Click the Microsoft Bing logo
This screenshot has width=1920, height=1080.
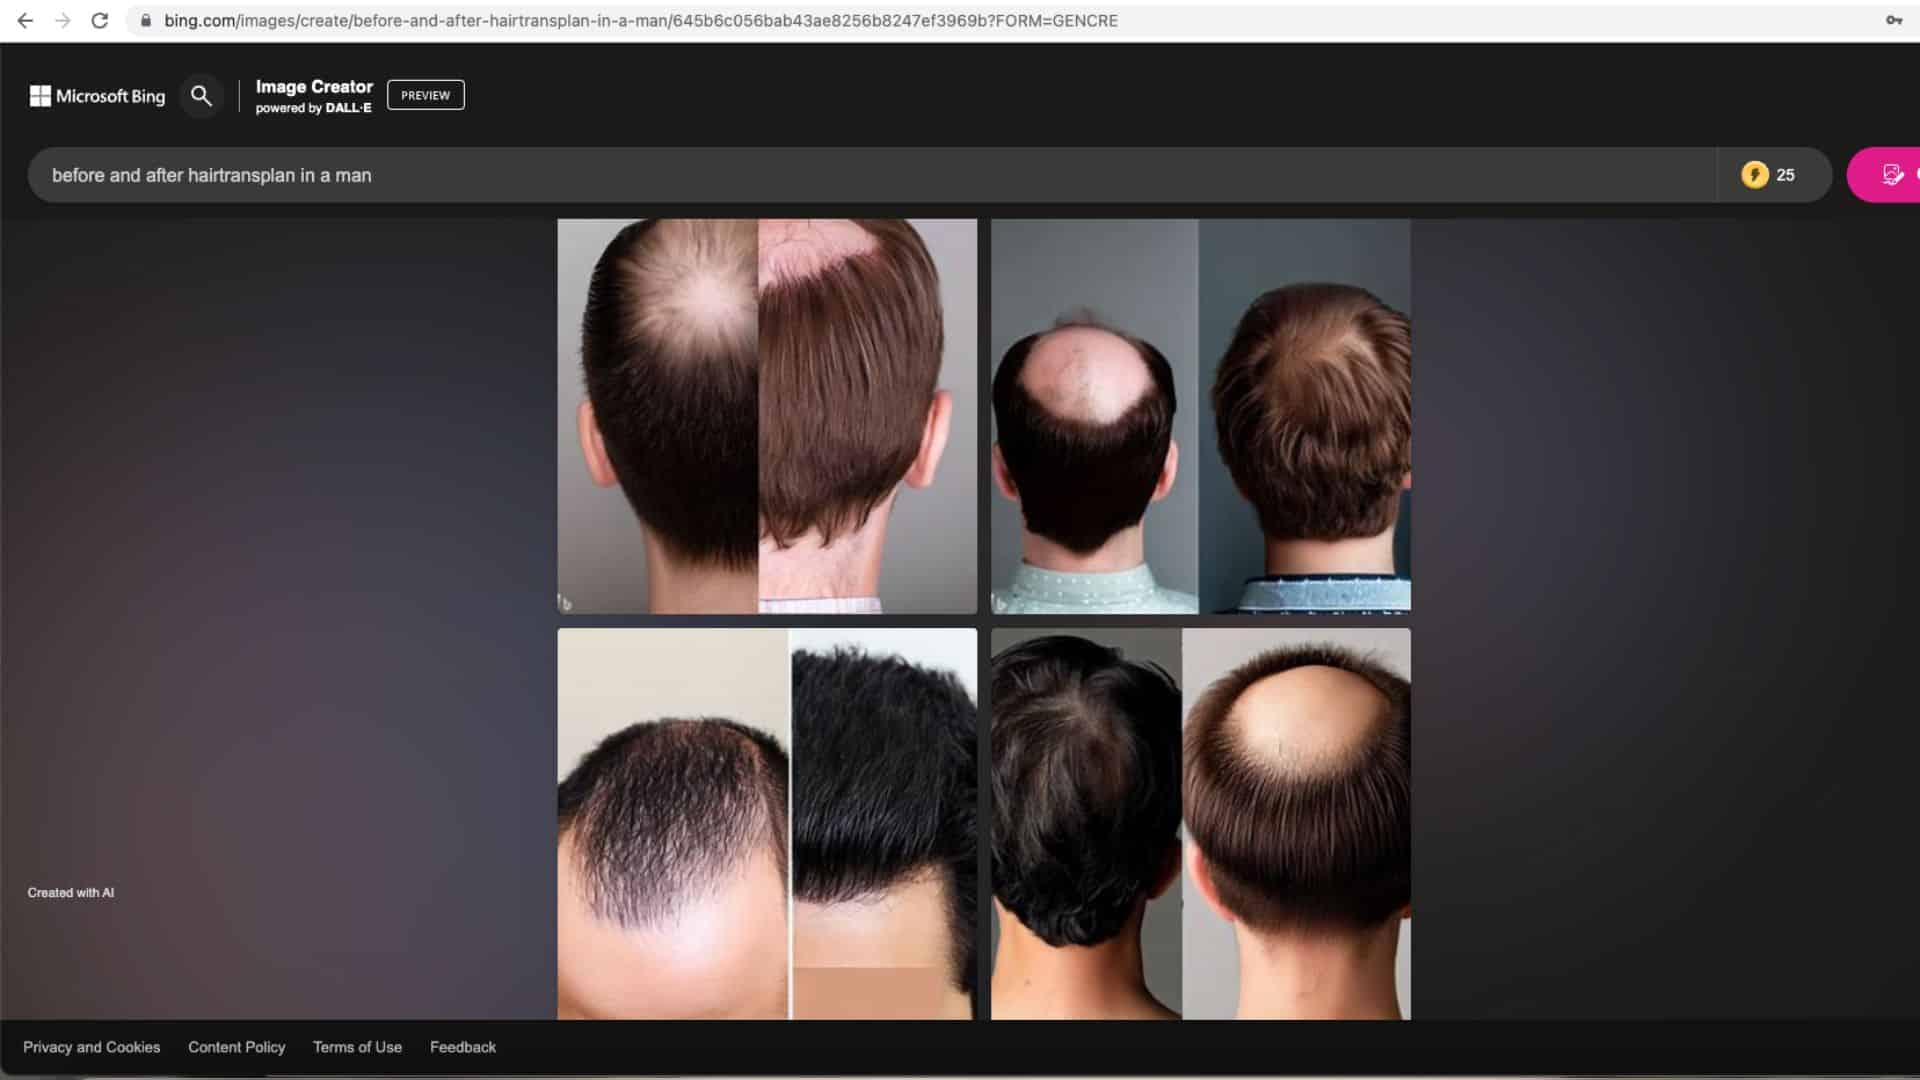(x=97, y=96)
